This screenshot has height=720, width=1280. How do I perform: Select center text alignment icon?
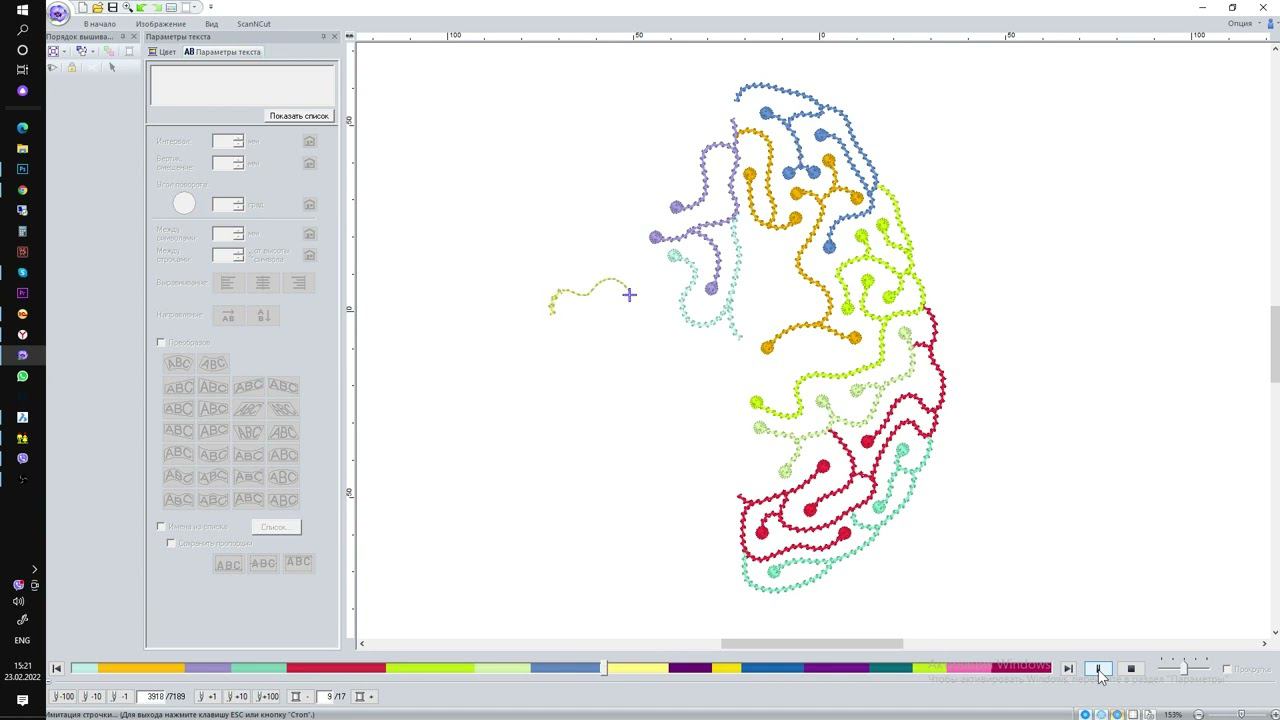pos(263,283)
